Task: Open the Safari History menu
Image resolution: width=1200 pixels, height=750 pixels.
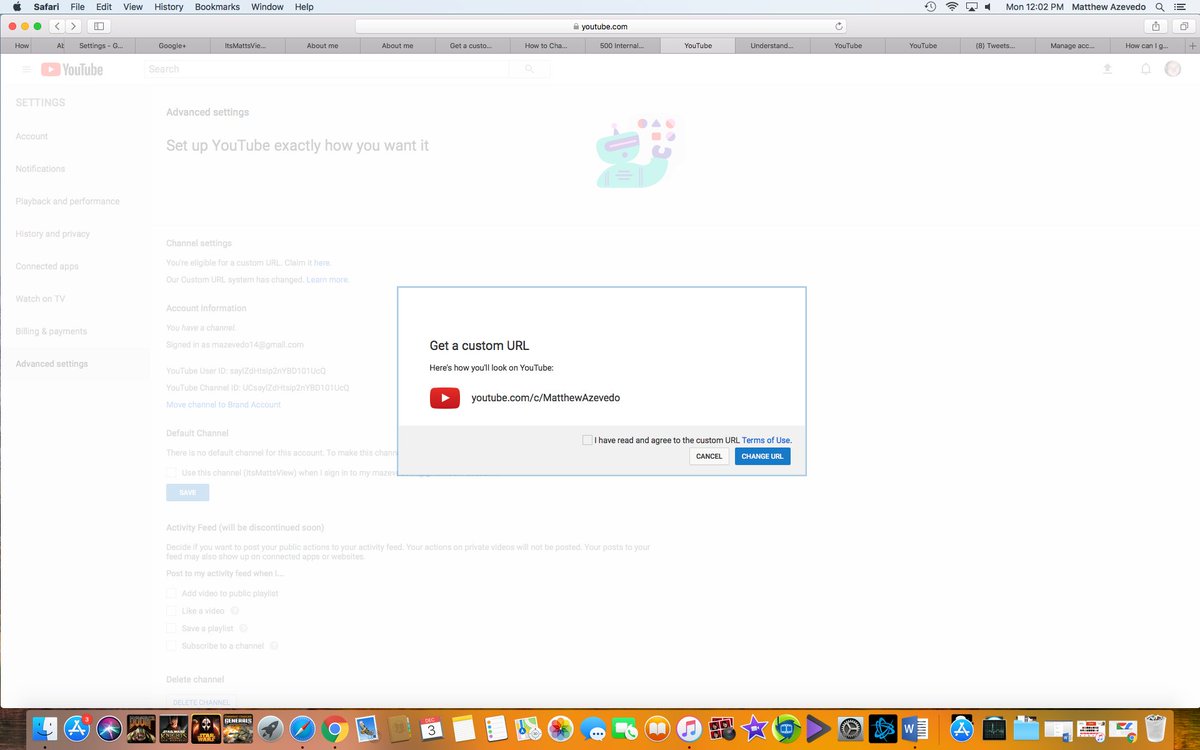Action: coord(168,7)
